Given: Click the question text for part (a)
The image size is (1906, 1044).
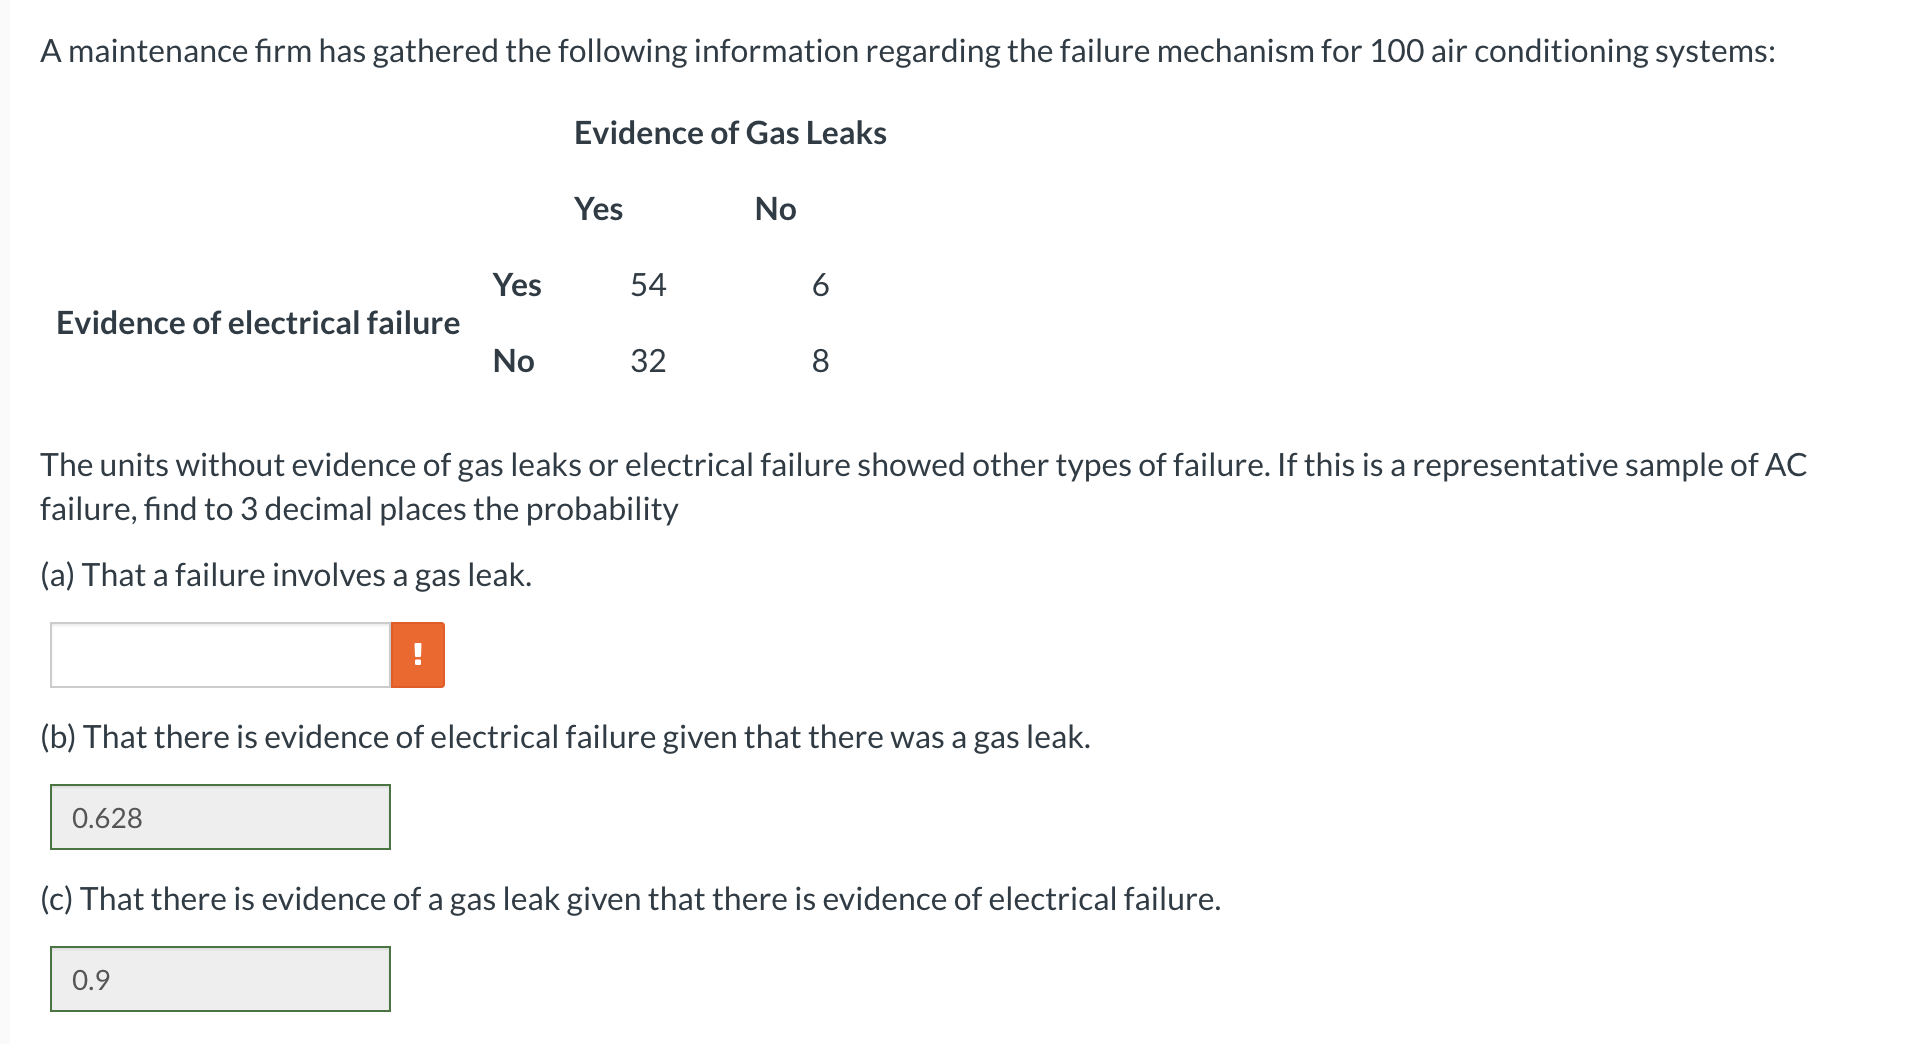Looking at the screenshot, I should (x=285, y=574).
